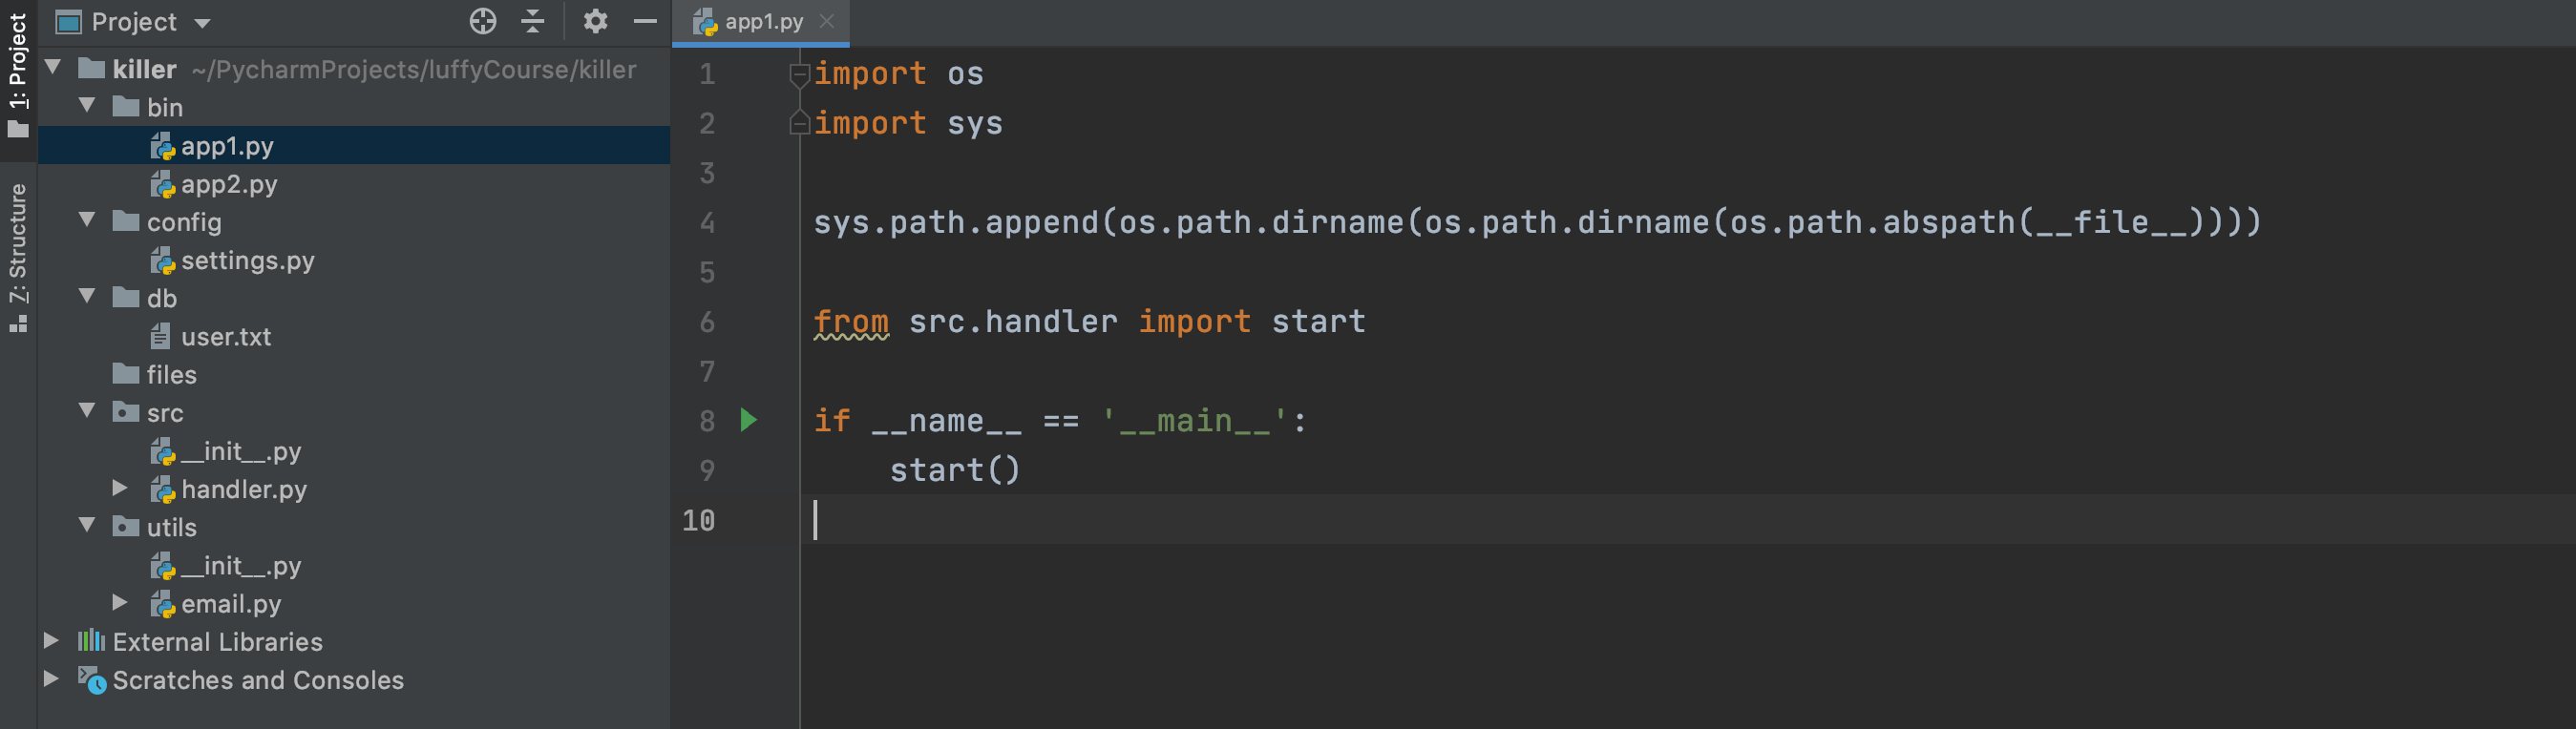Screen dimensions: 2576x729
Task: Hide the Project panel with minus icon
Action: tap(646, 21)
